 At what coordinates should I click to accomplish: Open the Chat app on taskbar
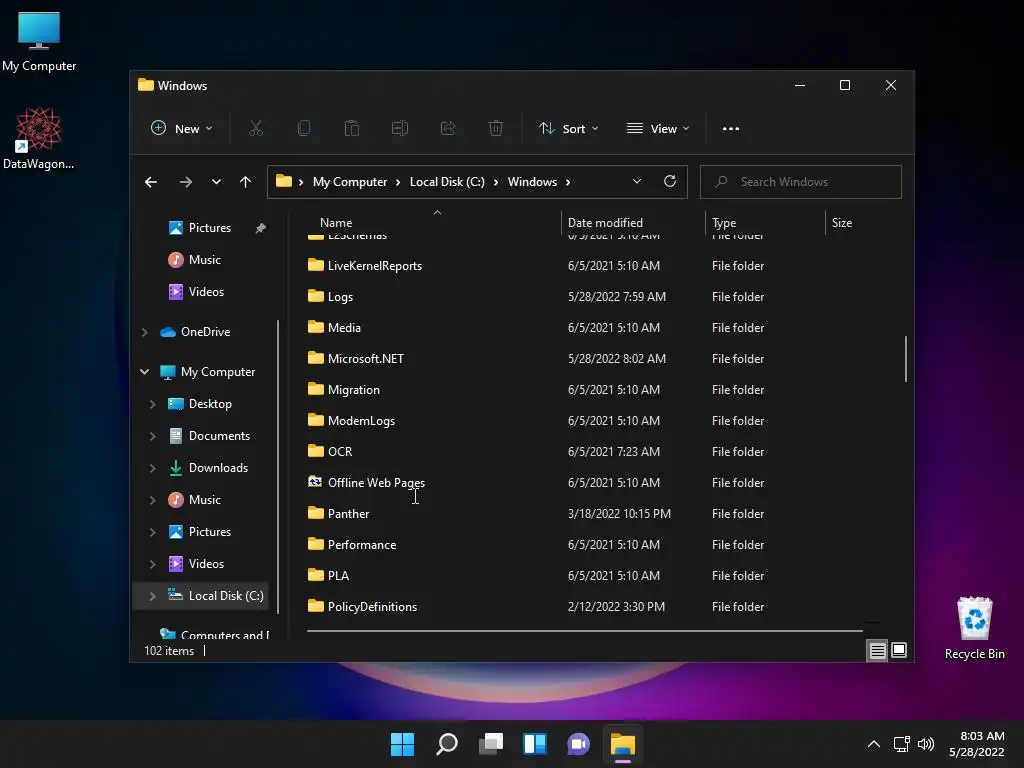pos(579,744)
